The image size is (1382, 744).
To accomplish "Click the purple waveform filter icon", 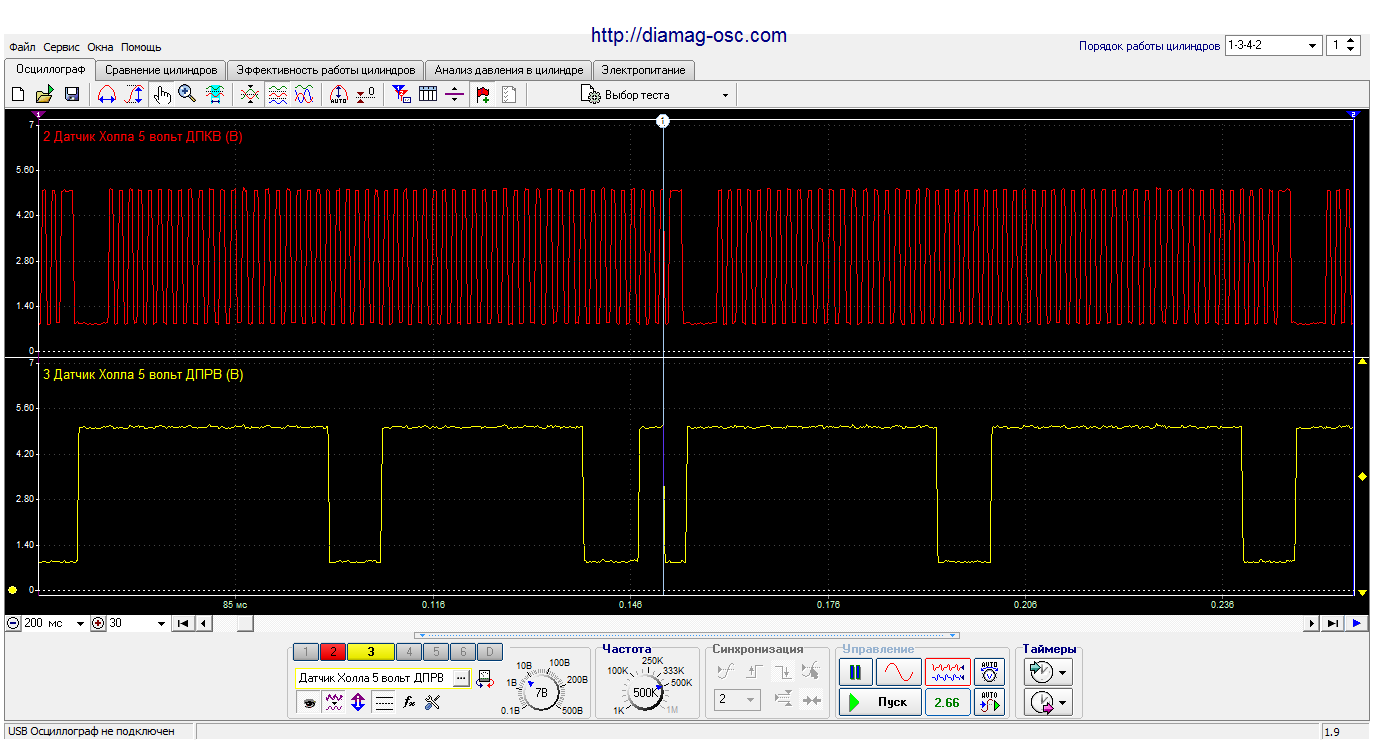I will [335, 703].
